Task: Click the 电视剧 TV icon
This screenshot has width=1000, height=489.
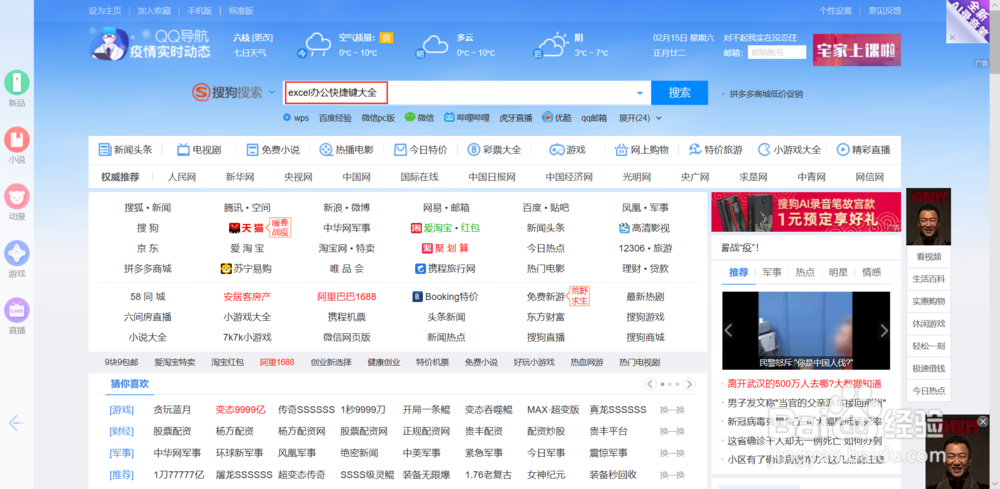Action: [183, 150]
